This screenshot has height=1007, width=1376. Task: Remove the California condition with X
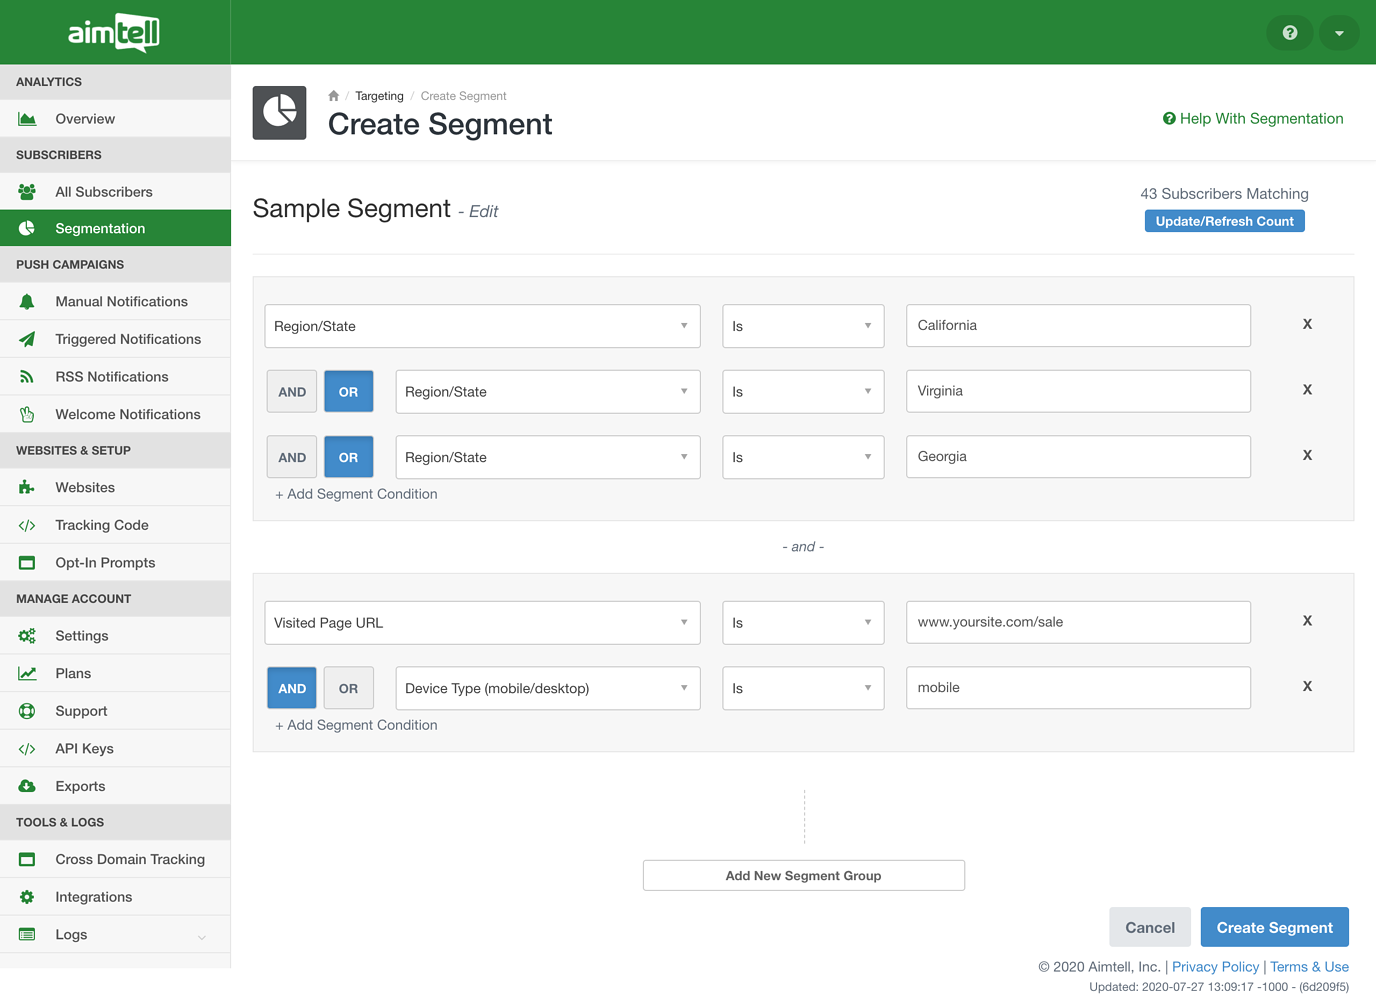(1306, 325)
